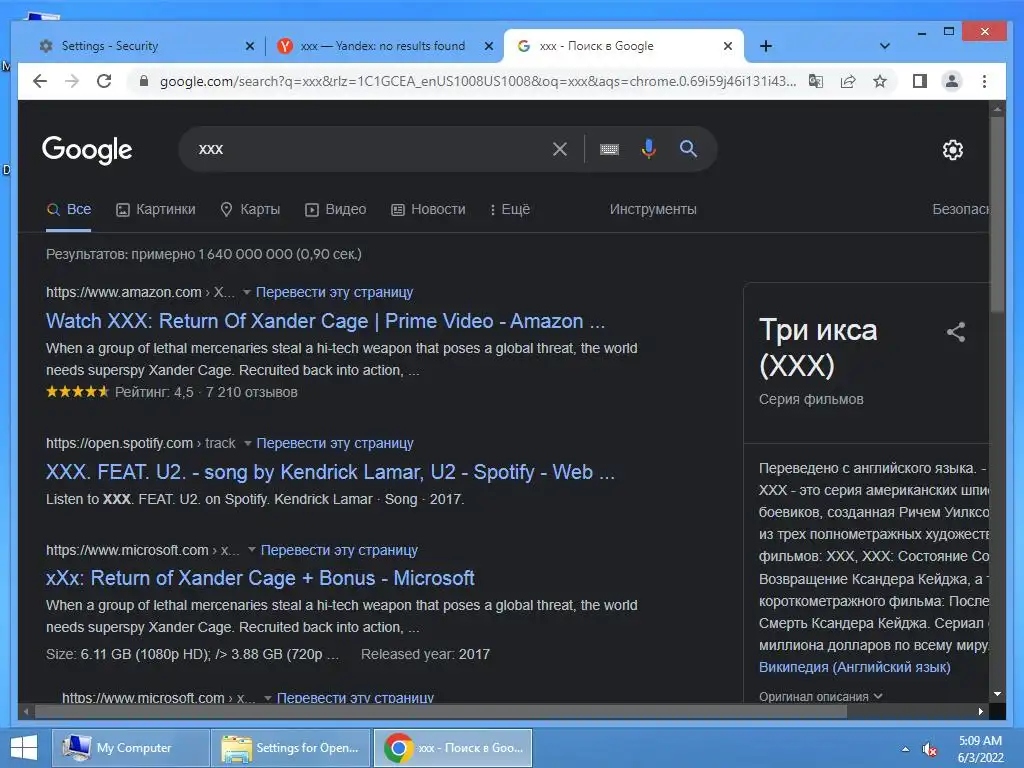Show hidden system tray icons
This screenshot has width=1024, height=768.
click(x=905, y=749)
